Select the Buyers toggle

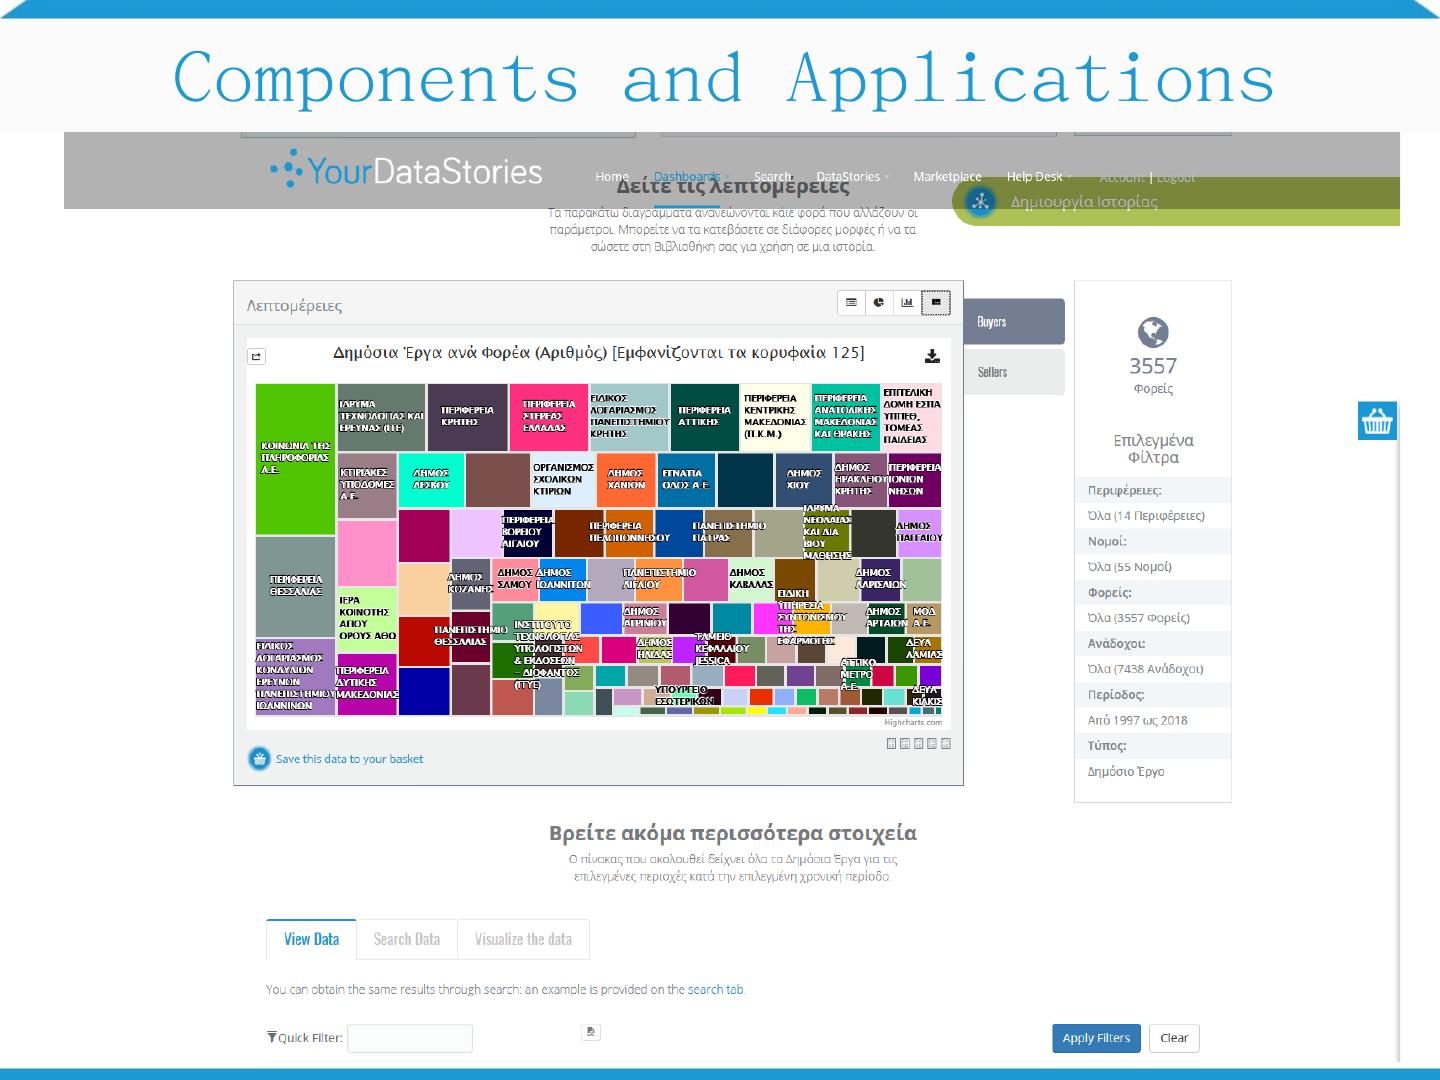click(x=1013, y=322)
